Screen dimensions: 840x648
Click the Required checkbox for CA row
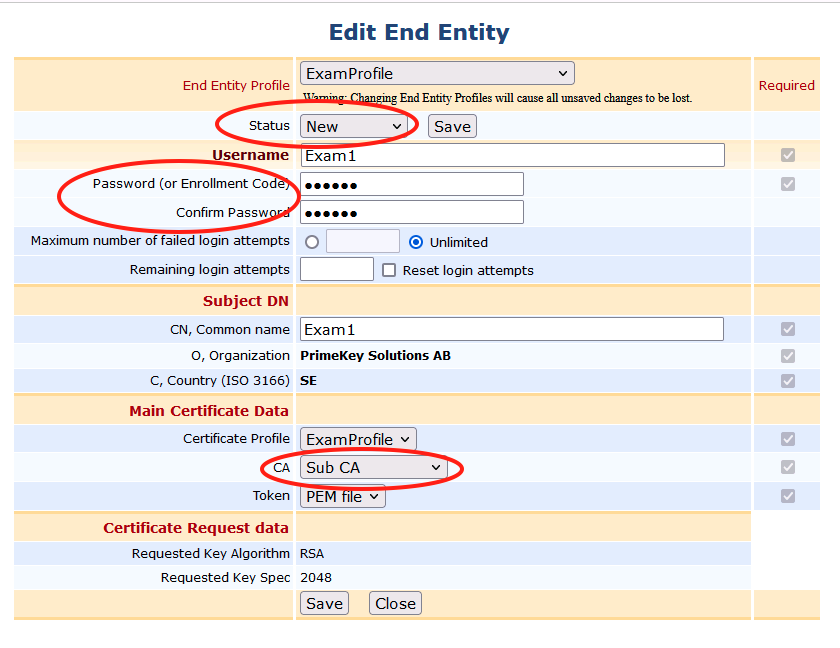click(788, 467)
